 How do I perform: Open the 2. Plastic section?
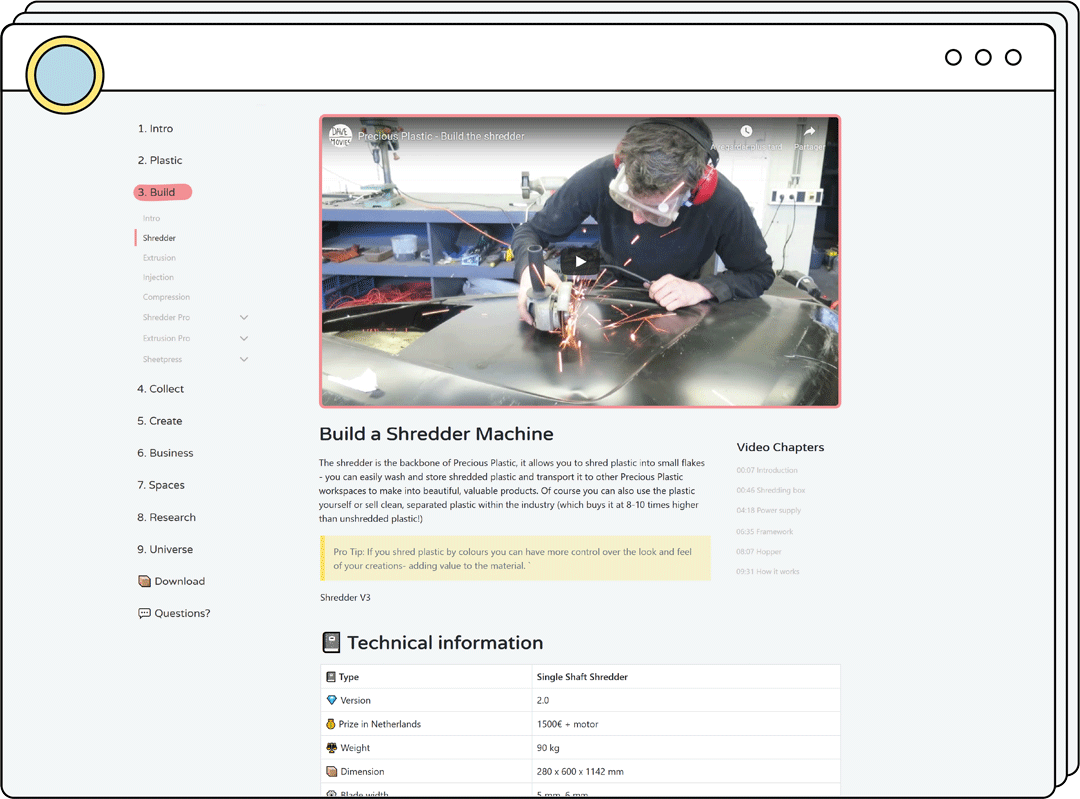pos(160,160)
